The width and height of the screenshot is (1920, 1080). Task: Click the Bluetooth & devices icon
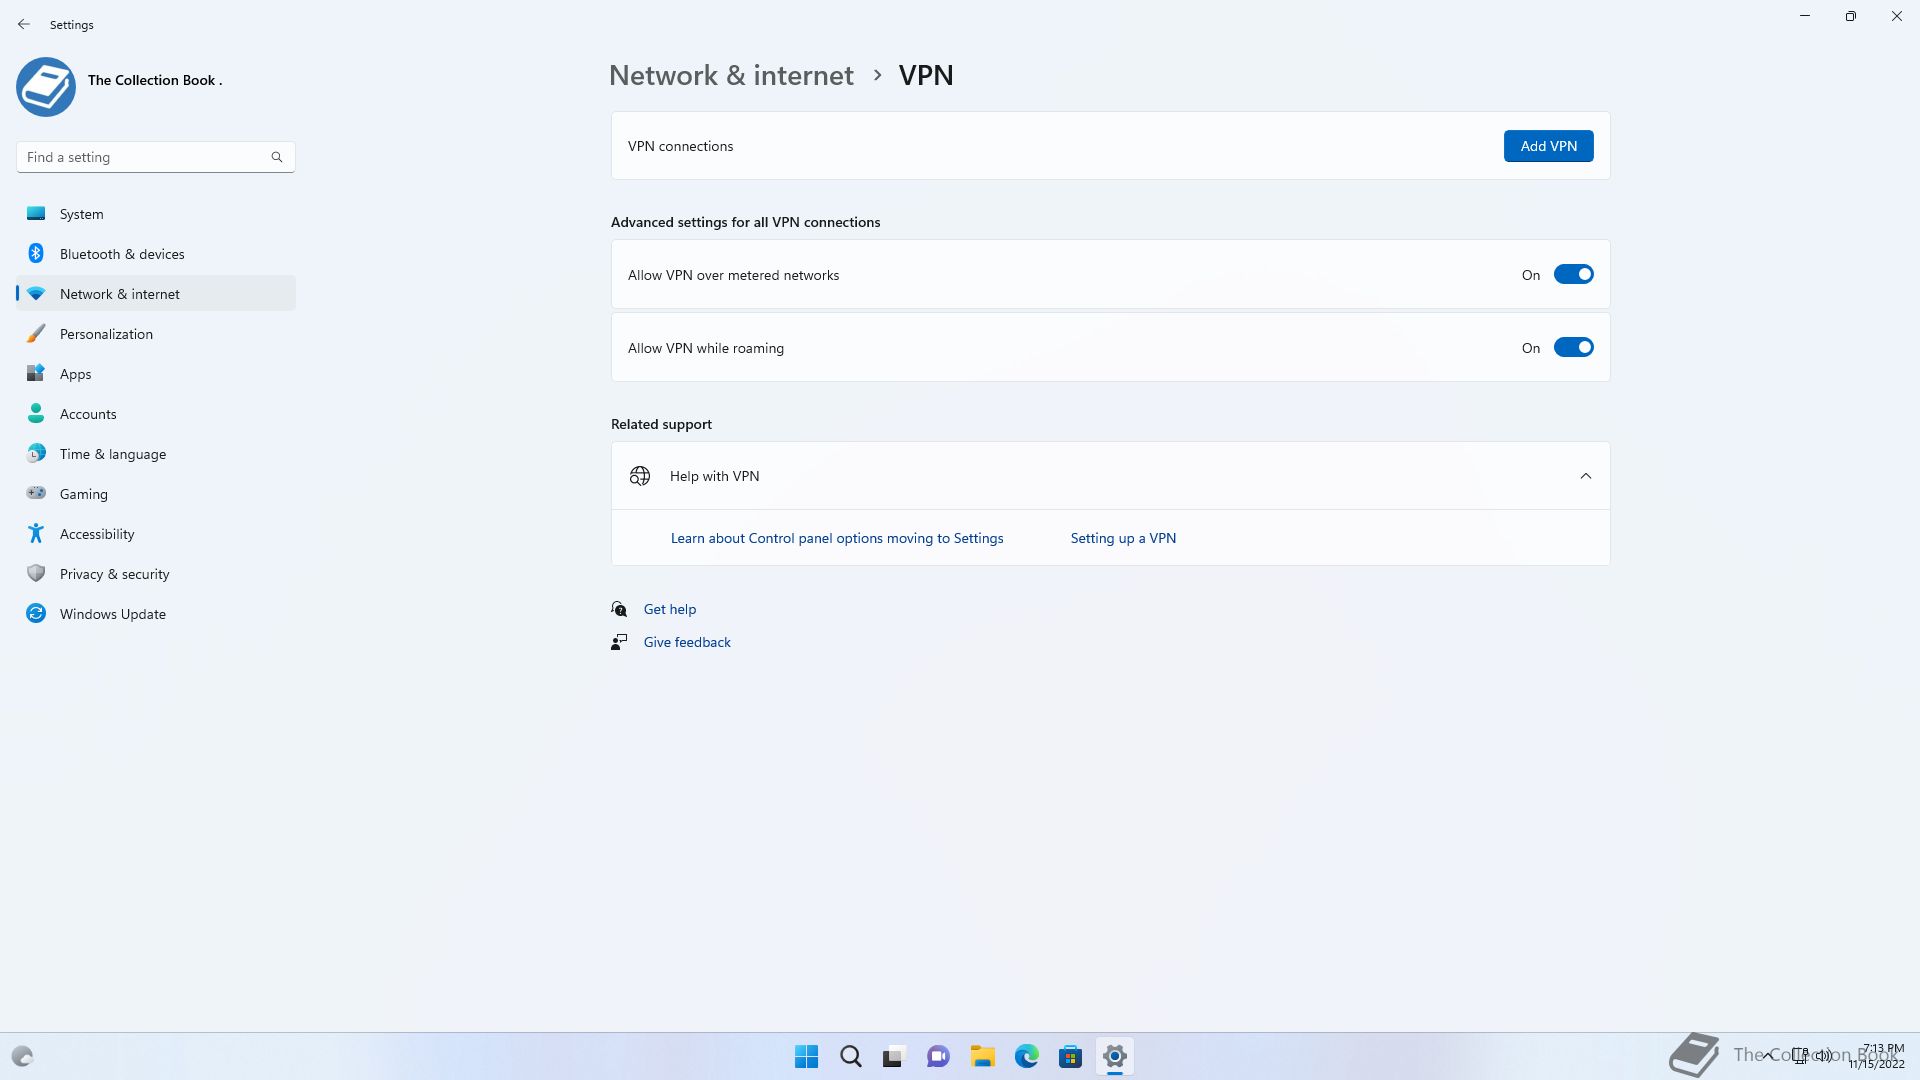[36, 254]
